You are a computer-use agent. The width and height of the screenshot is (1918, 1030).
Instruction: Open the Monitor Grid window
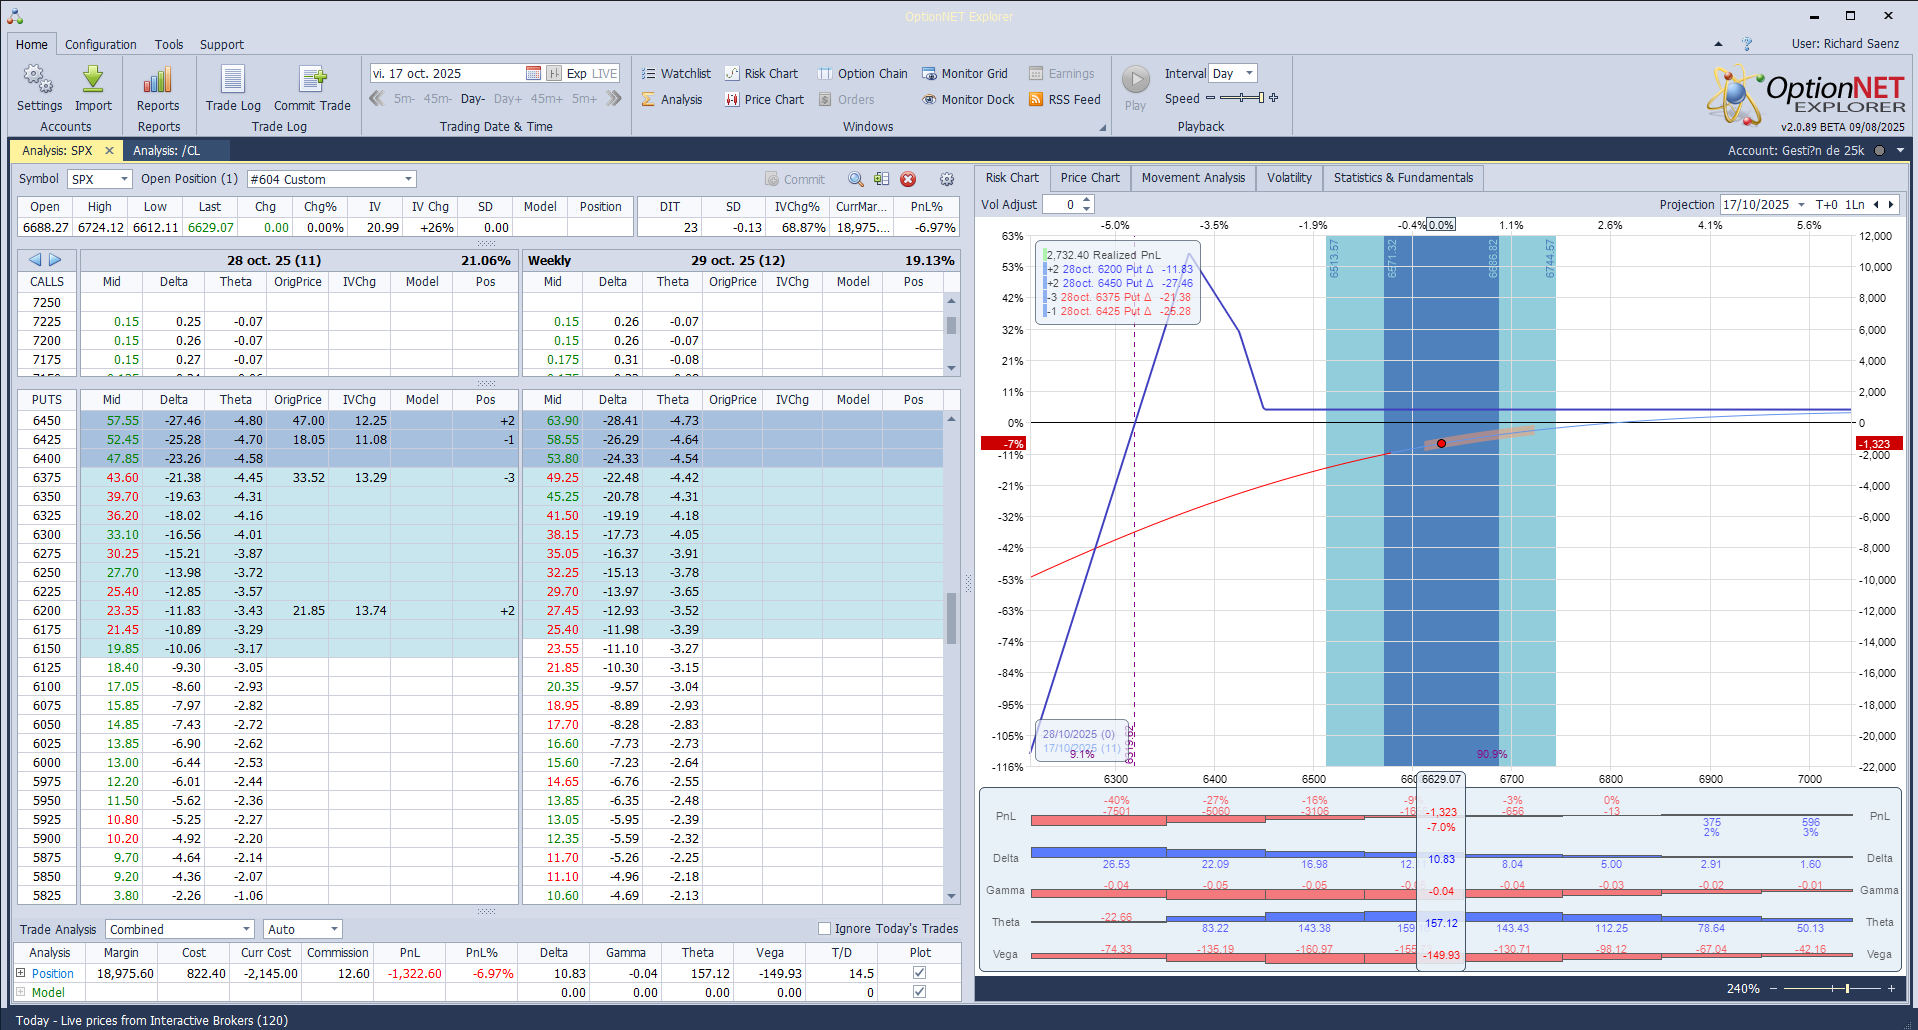point(964,73)
